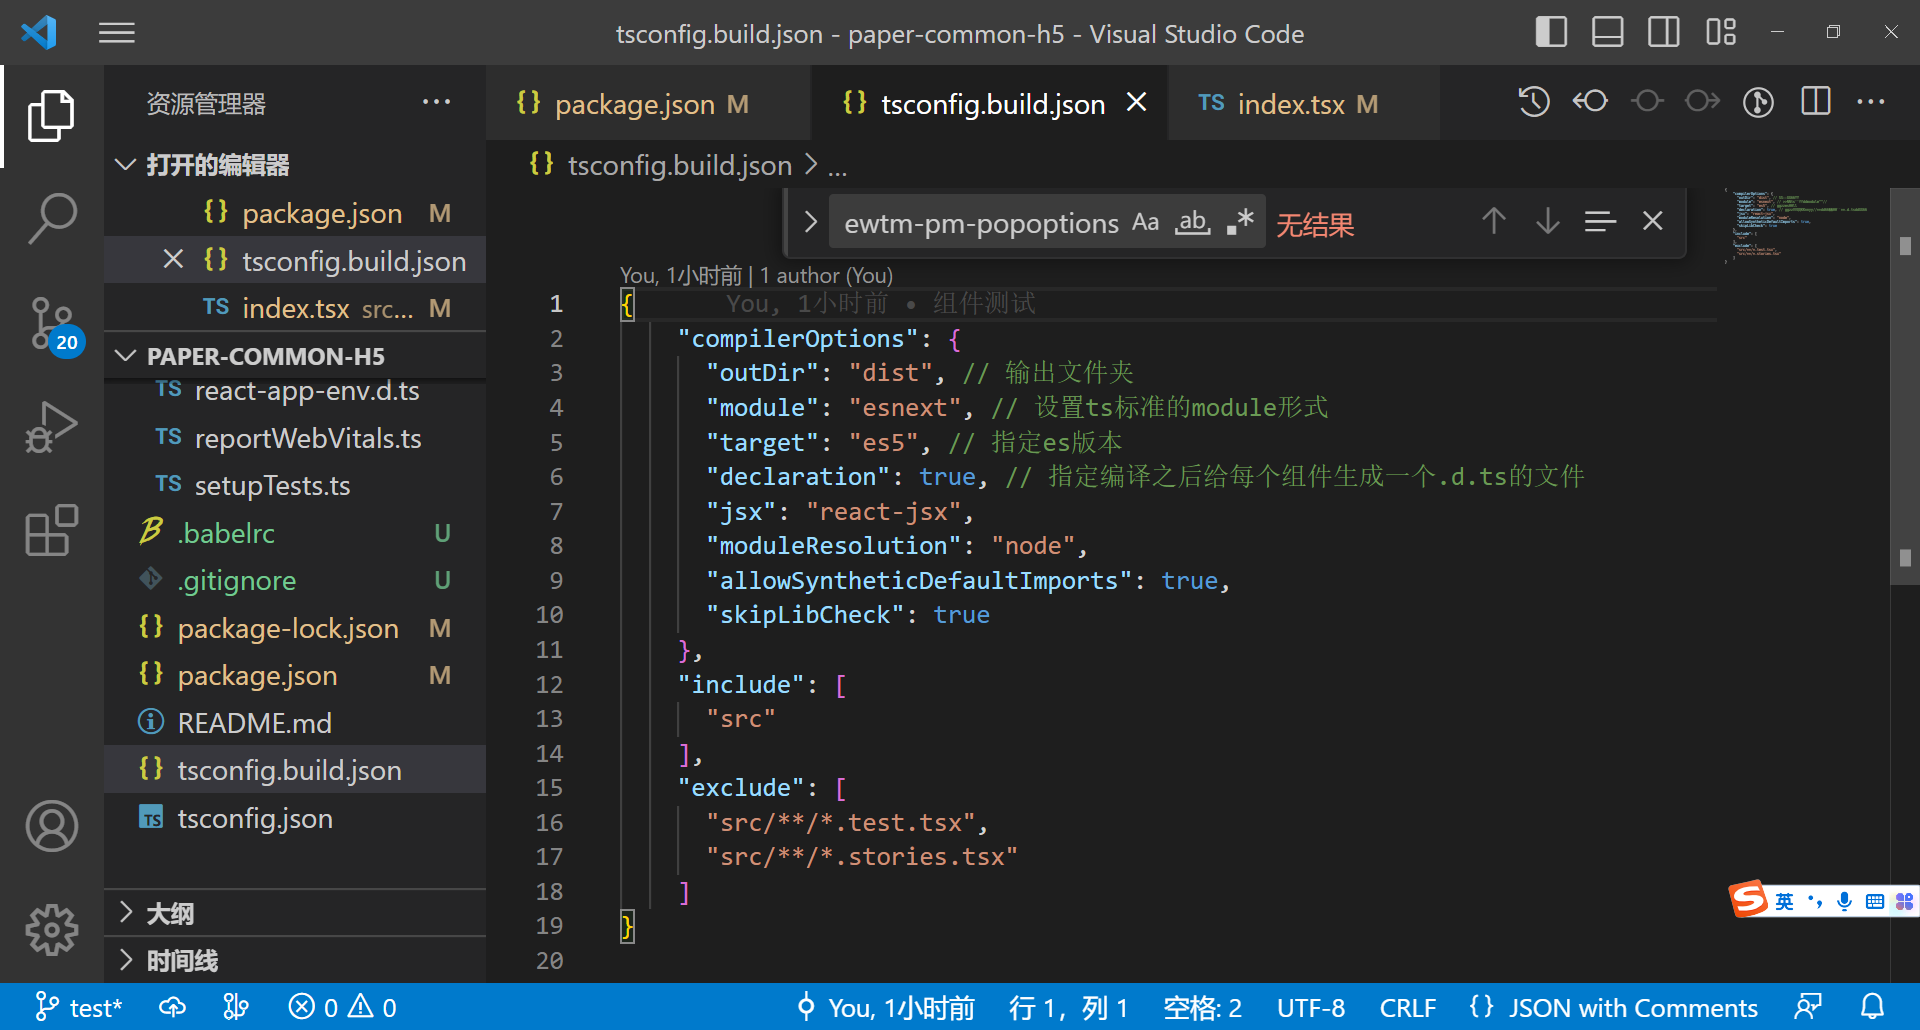Open .gitignore file in explorer
Viewport: 1920px width, 1030px height.
(x=295, y=580)
